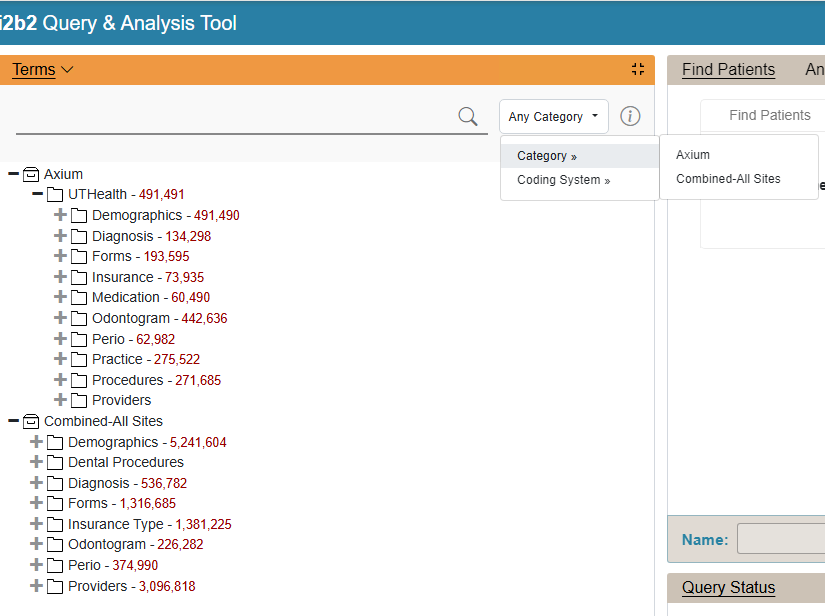Expand the Diagnosis node under UTHealth
Screen dimensions: 825x616
(60, 236)
